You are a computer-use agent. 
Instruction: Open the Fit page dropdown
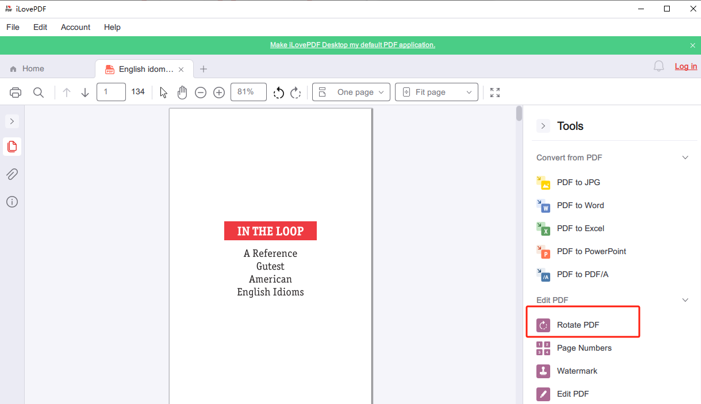[x=437, y=92]
